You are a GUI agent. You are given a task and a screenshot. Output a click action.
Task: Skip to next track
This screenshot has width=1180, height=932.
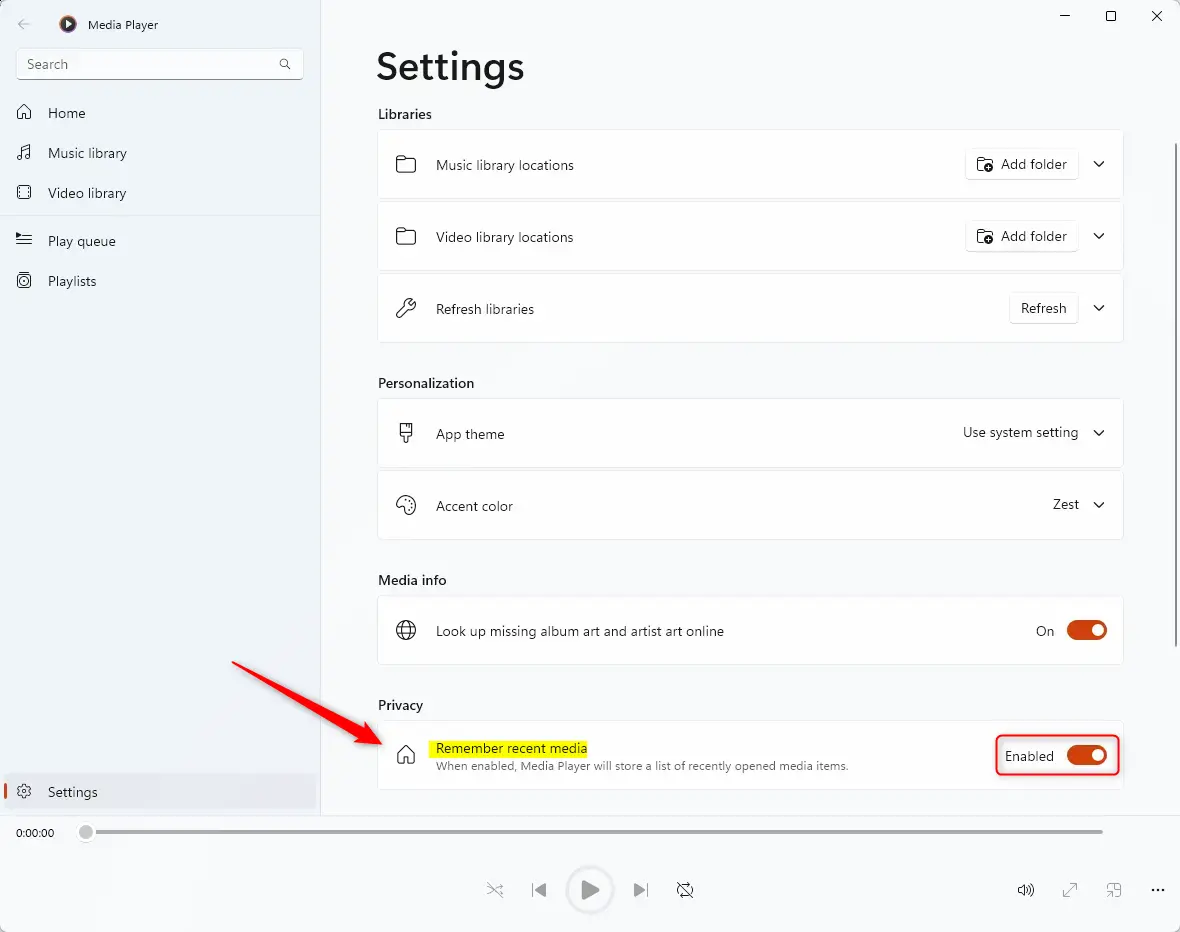[641, 889]
